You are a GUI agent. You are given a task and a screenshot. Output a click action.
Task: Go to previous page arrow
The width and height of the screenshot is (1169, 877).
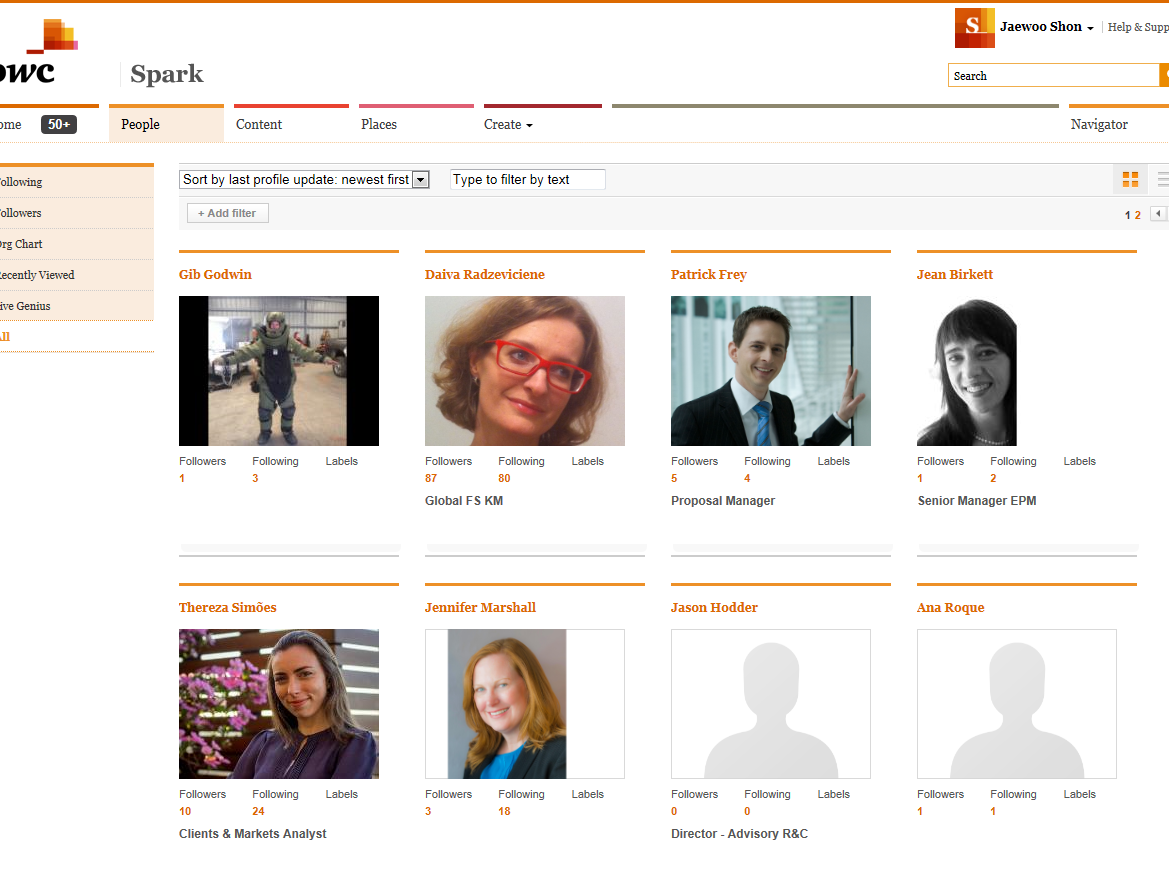(x=1159, y=214)
